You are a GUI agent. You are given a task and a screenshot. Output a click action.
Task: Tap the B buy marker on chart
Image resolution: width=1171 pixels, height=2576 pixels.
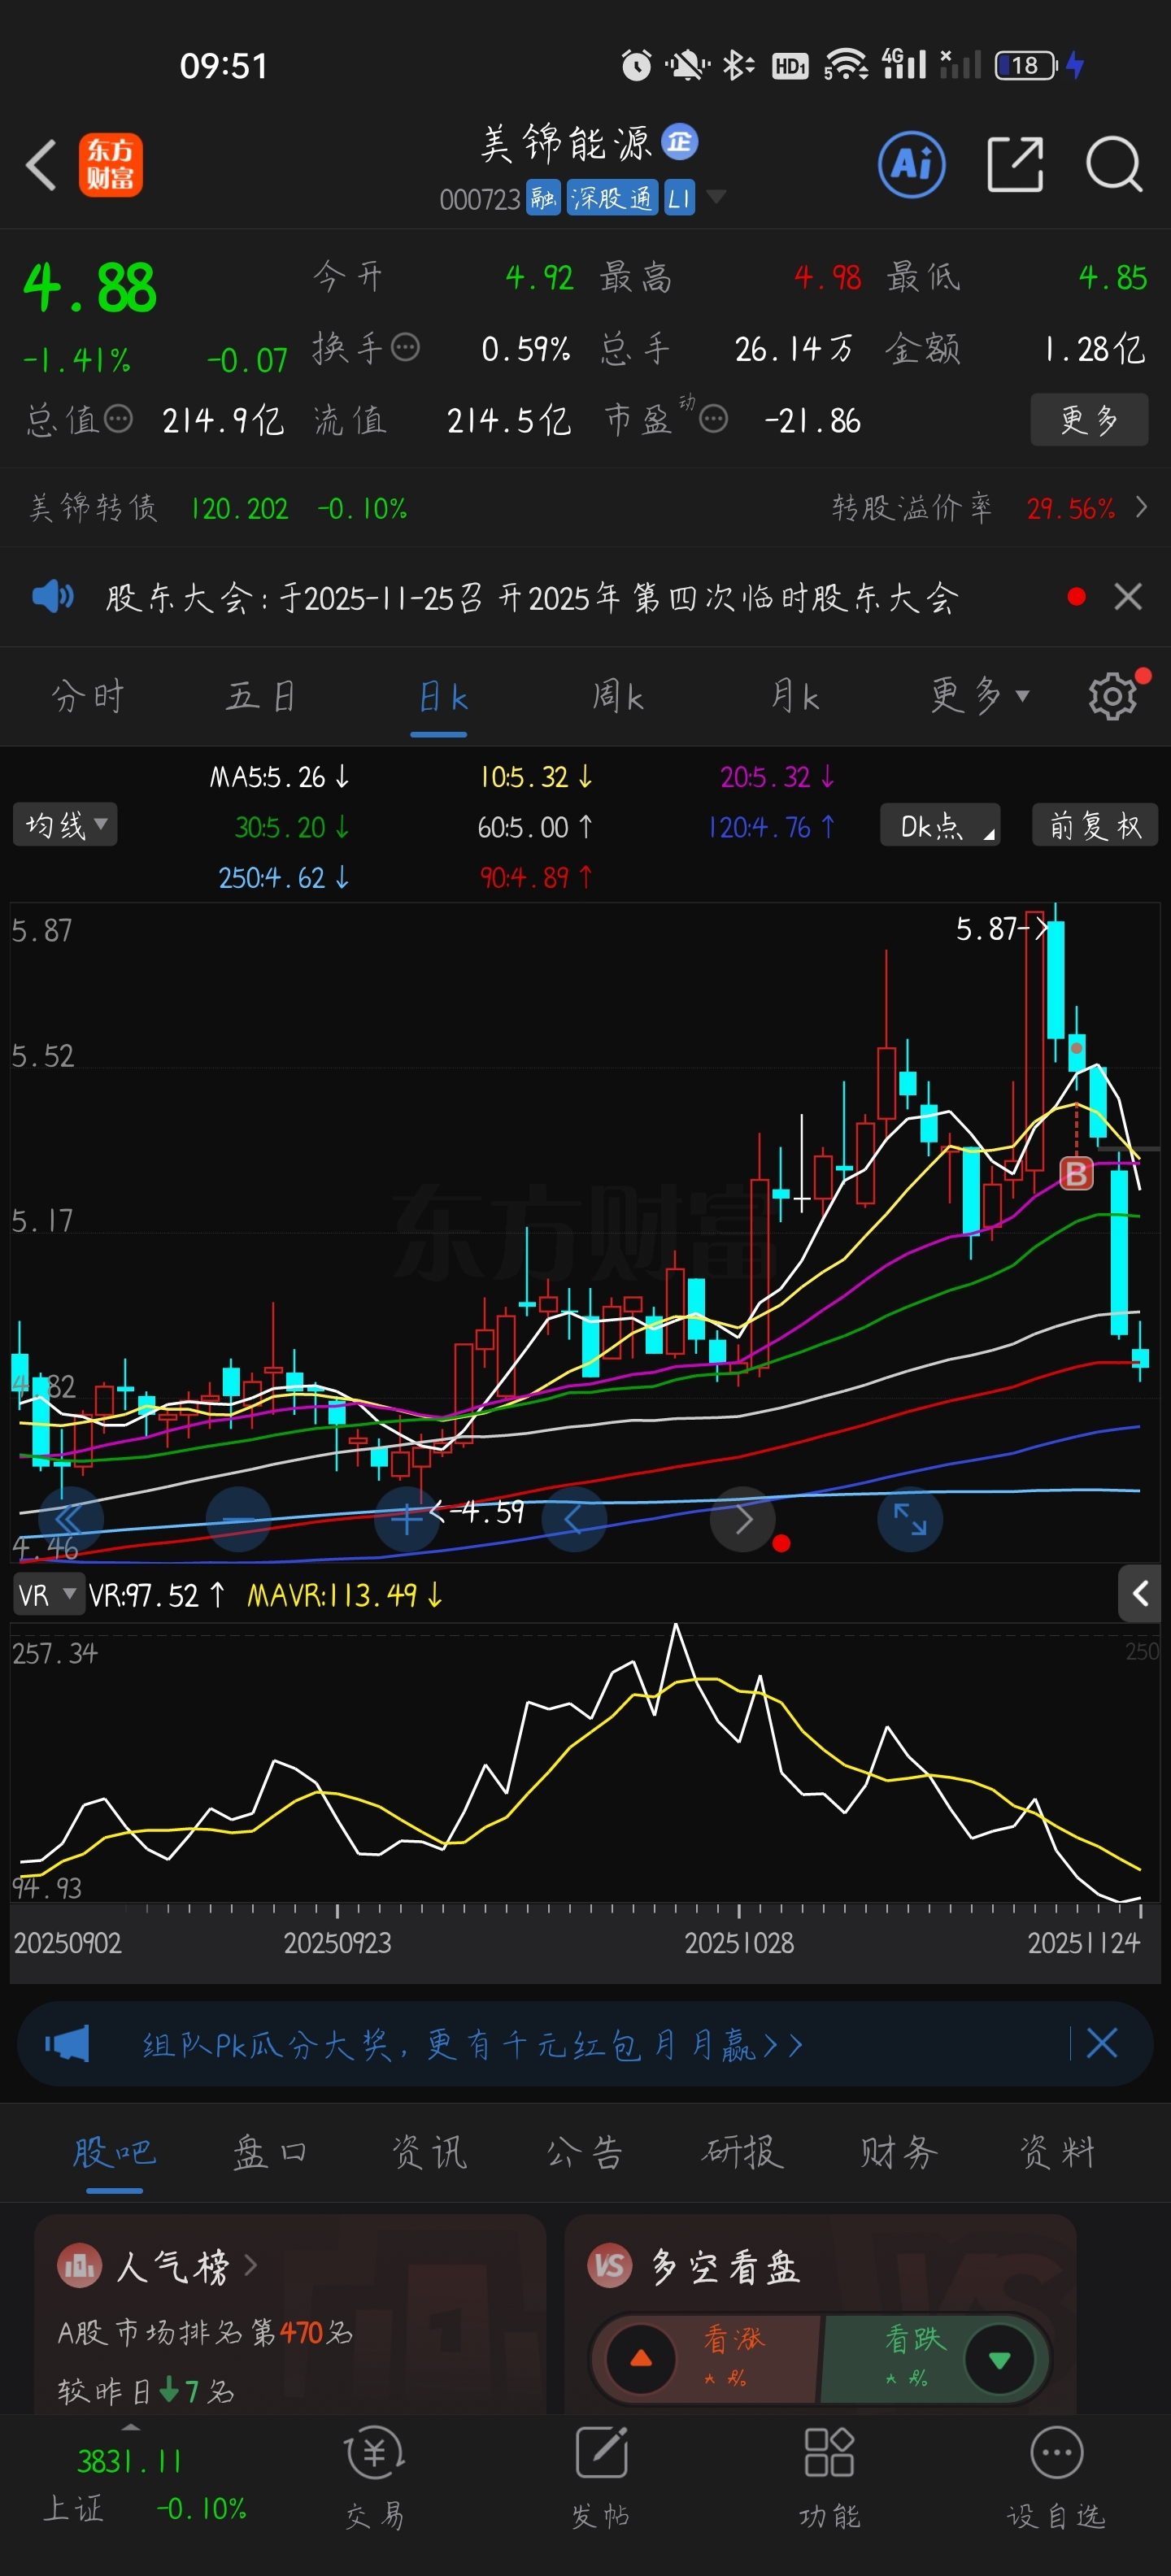coord(1076,1173)
